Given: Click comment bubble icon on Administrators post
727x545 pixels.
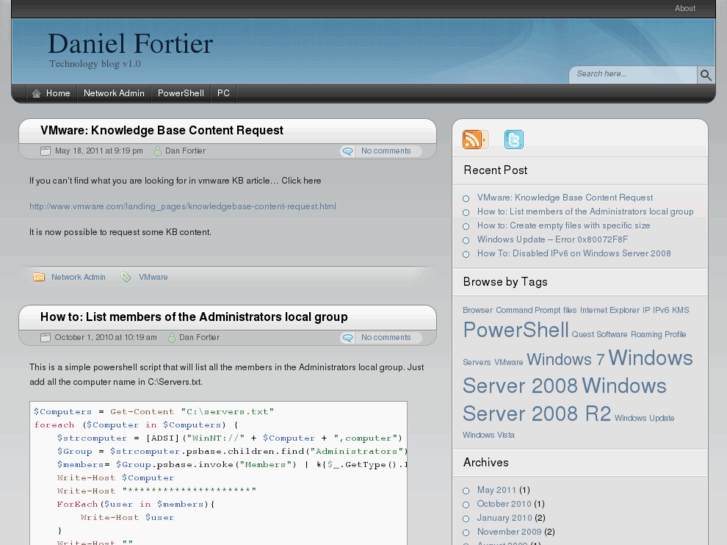Looking at the screenshot, I should [347, 338].
